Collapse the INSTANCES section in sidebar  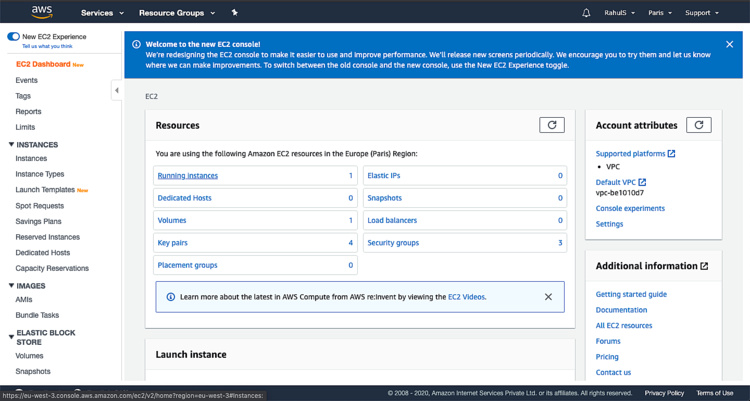9,145
